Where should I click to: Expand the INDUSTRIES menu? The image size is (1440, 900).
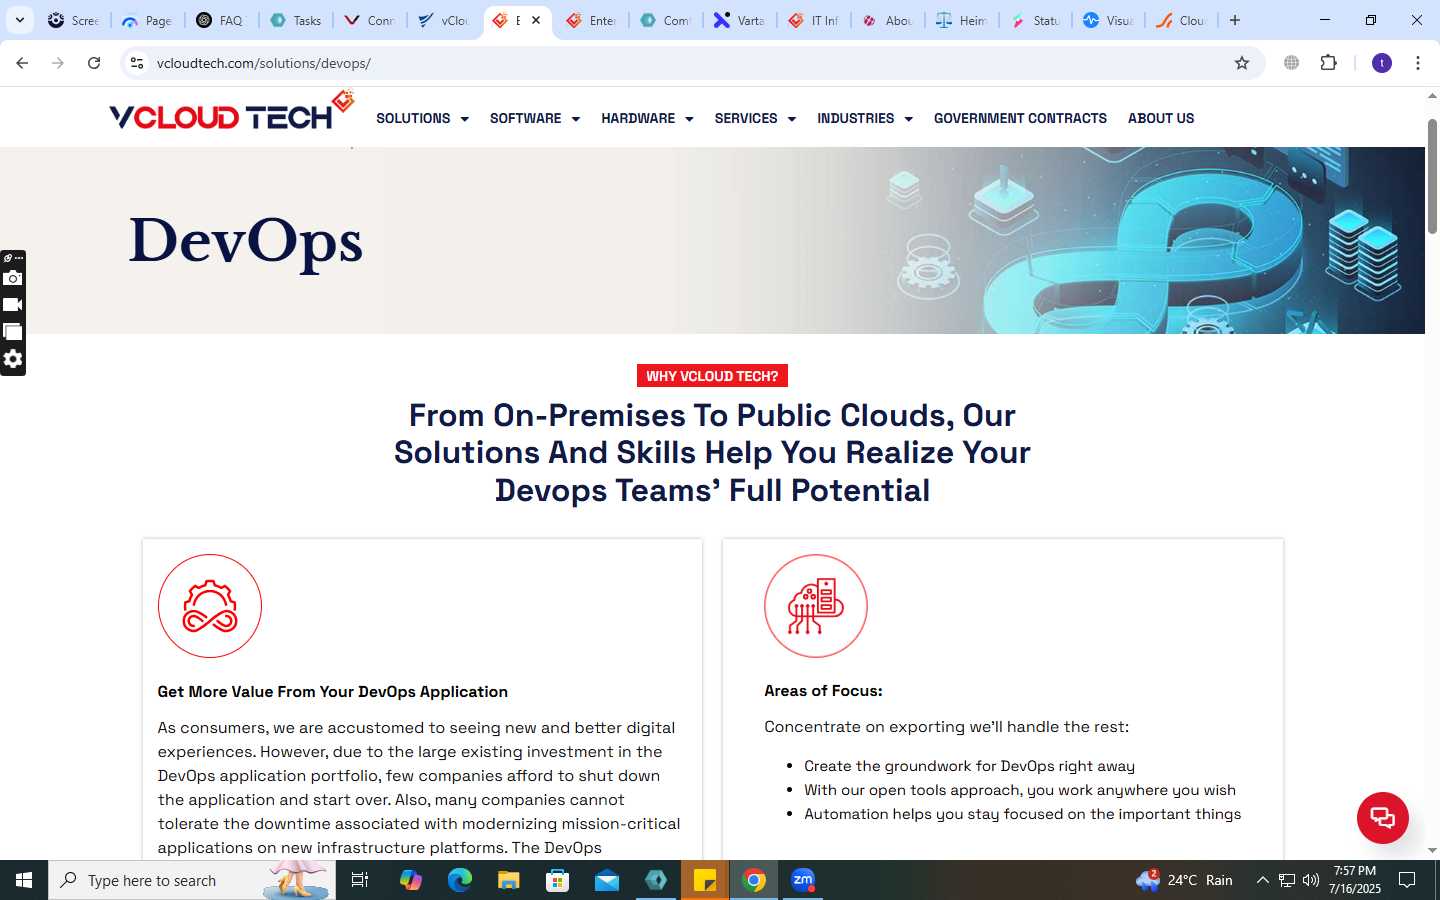click(865, 118)
